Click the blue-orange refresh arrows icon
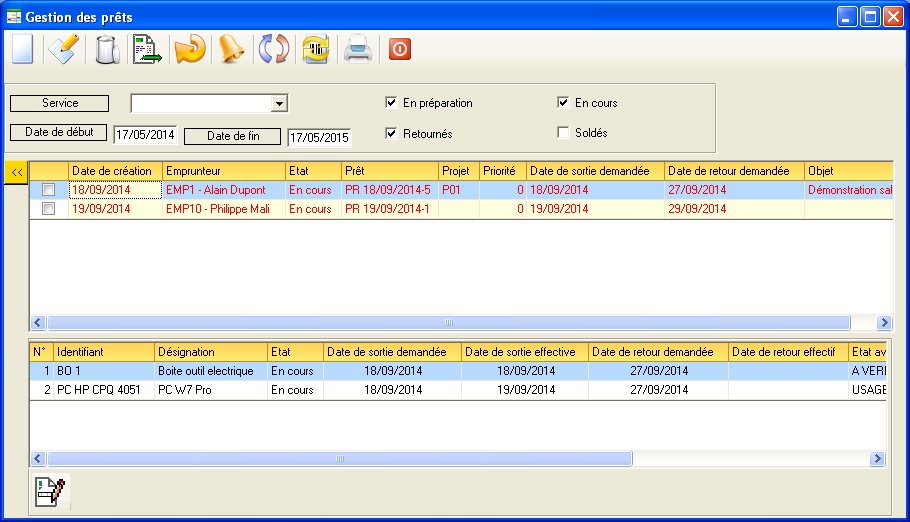This screenshot has width=910, height=522. pos(274,49)
